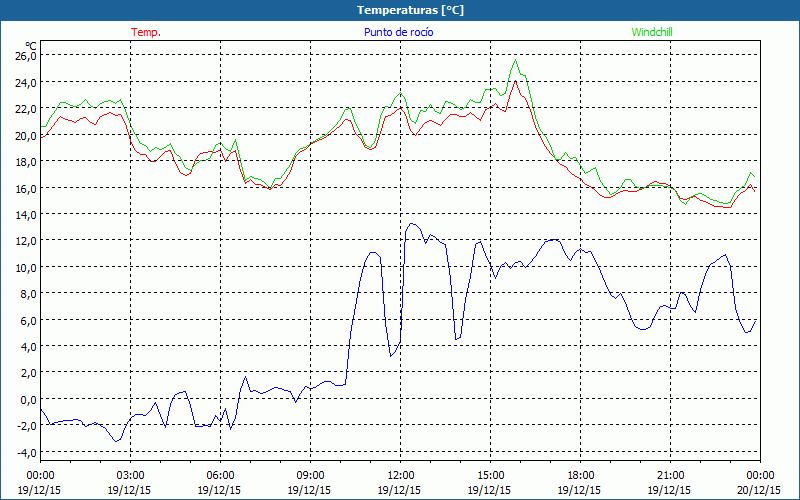Click the °C unit label above the y-axis
This screenshot has height=500, width=800.
tap(31, 46)
